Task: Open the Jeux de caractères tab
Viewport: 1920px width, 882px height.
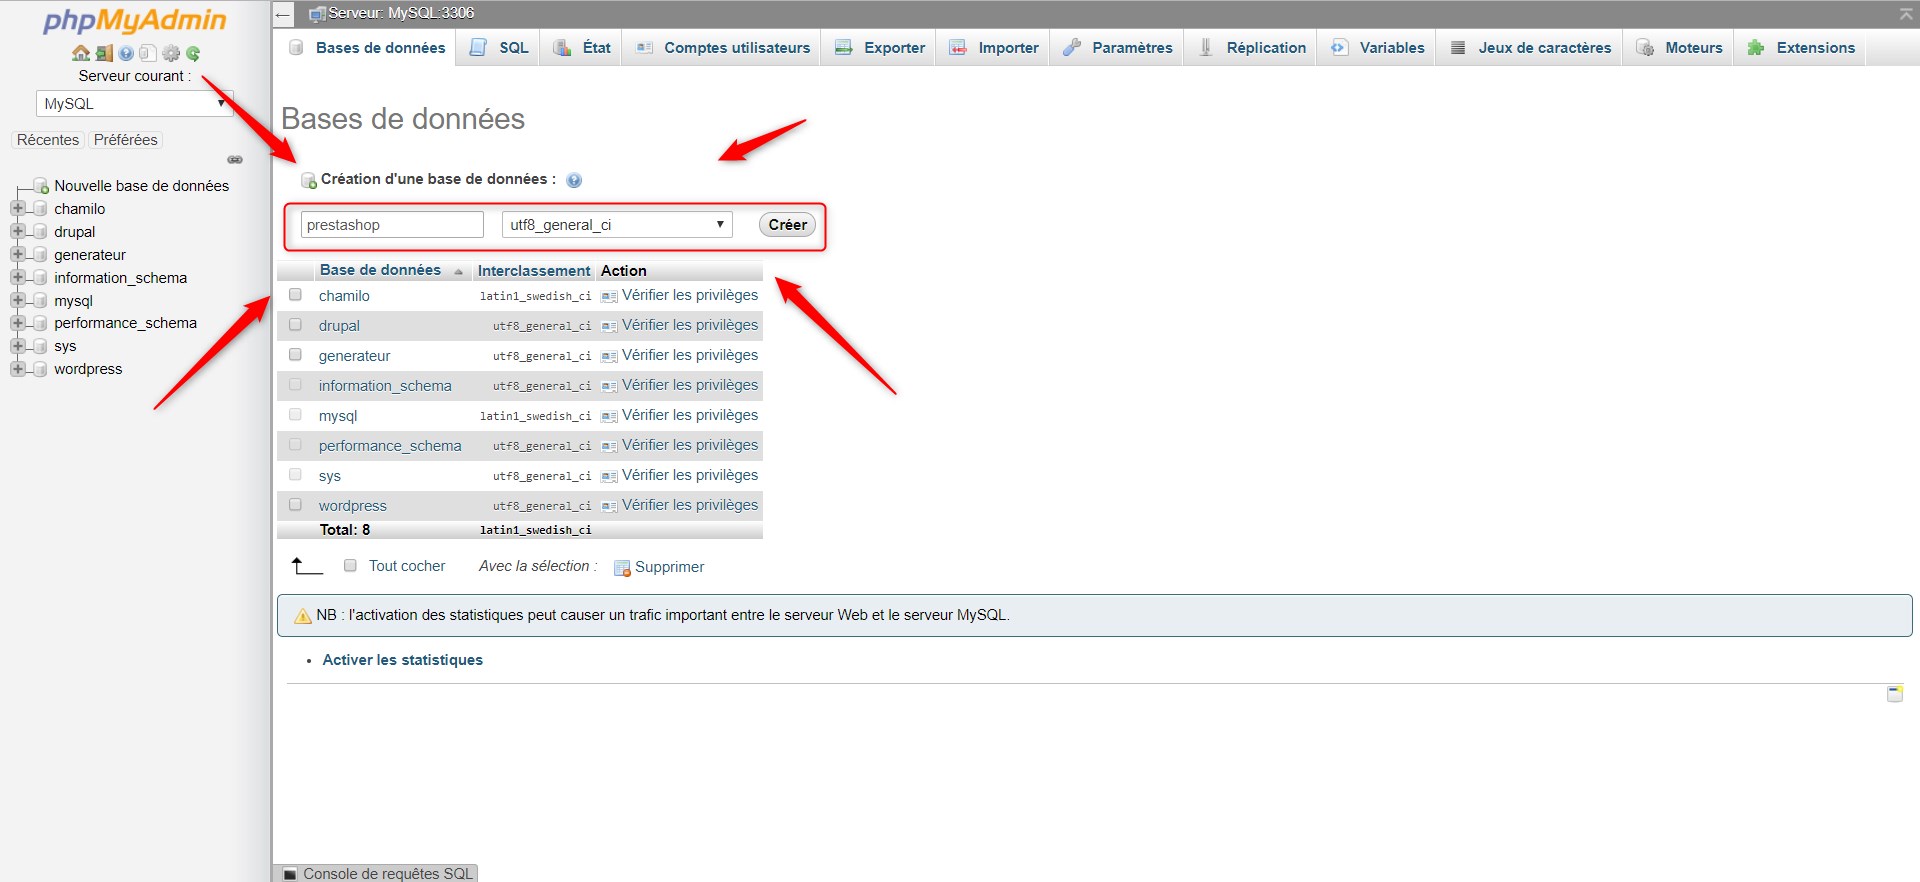Action: pyautogui.click(x=1530, y=48)
